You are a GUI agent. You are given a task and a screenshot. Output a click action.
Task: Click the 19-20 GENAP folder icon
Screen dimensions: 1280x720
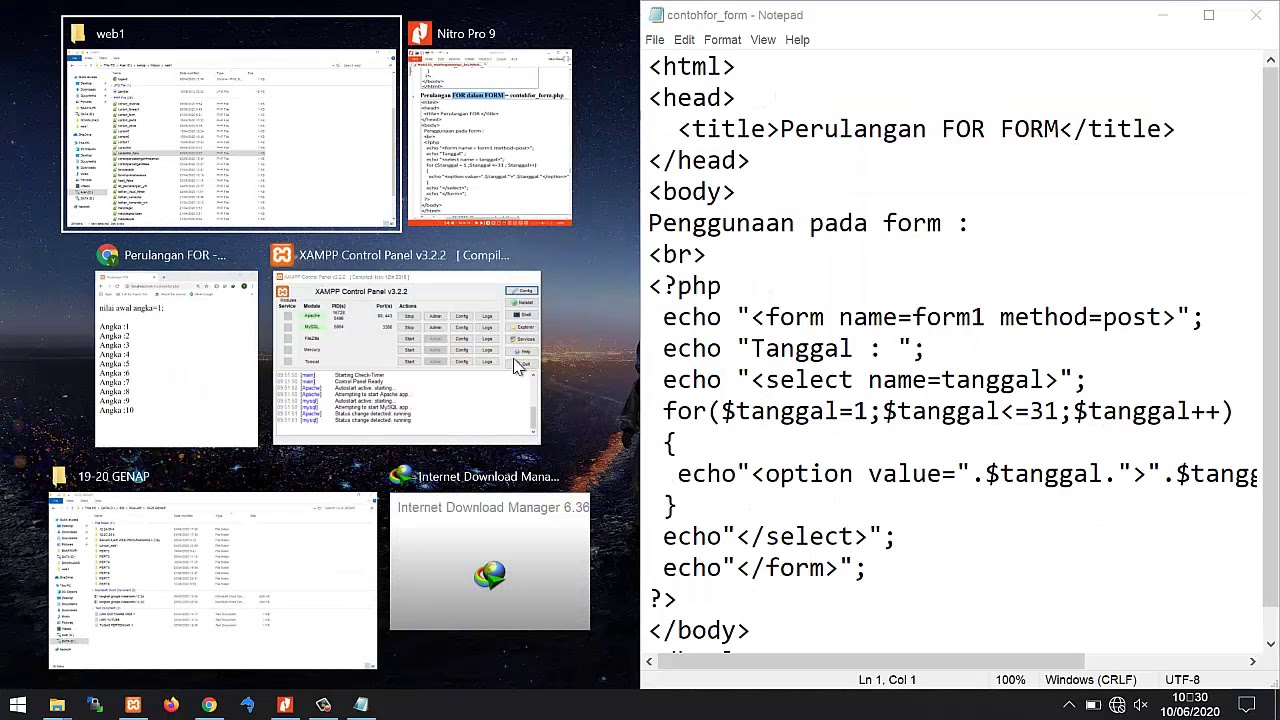pos(59,476)
